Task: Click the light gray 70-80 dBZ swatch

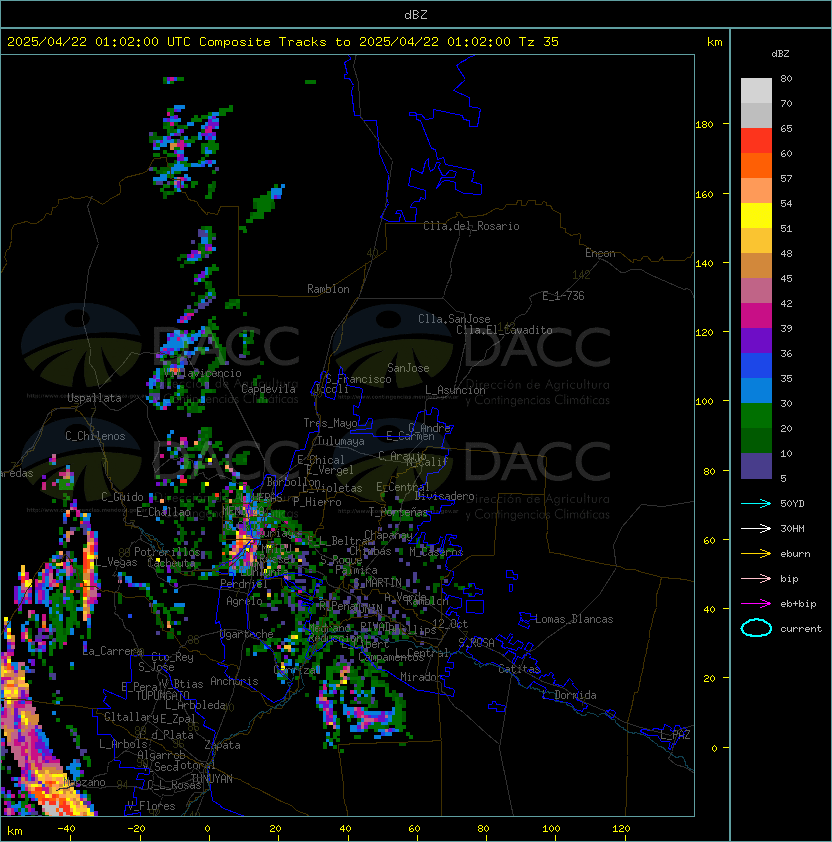Action: pos(756,91)
